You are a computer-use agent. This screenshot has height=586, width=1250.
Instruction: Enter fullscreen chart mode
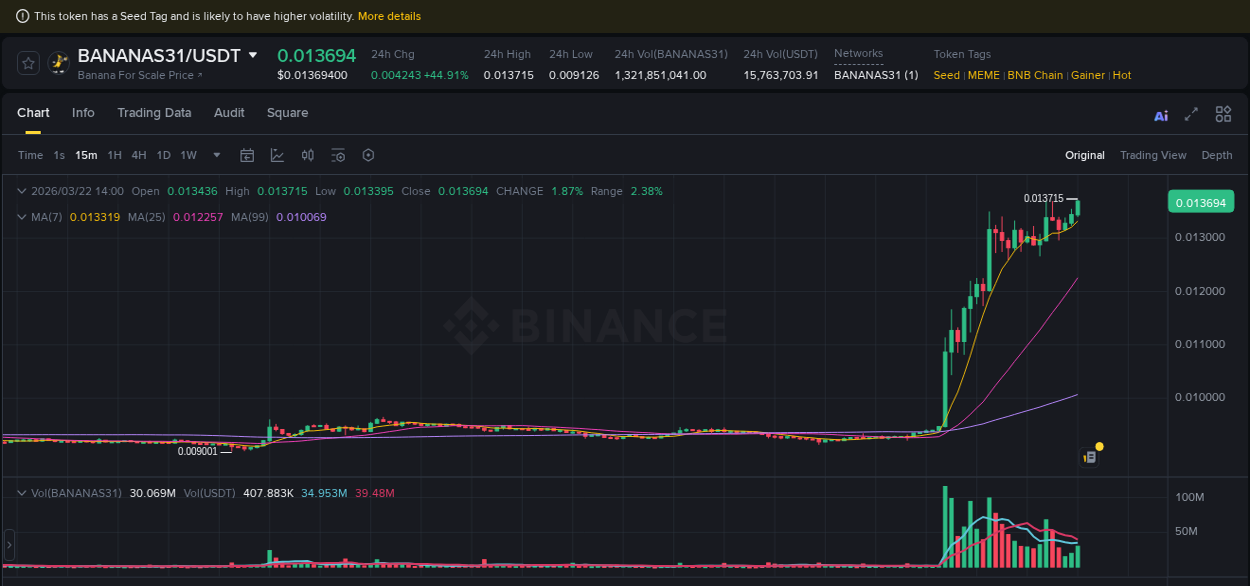click(x=1191, y=115)
